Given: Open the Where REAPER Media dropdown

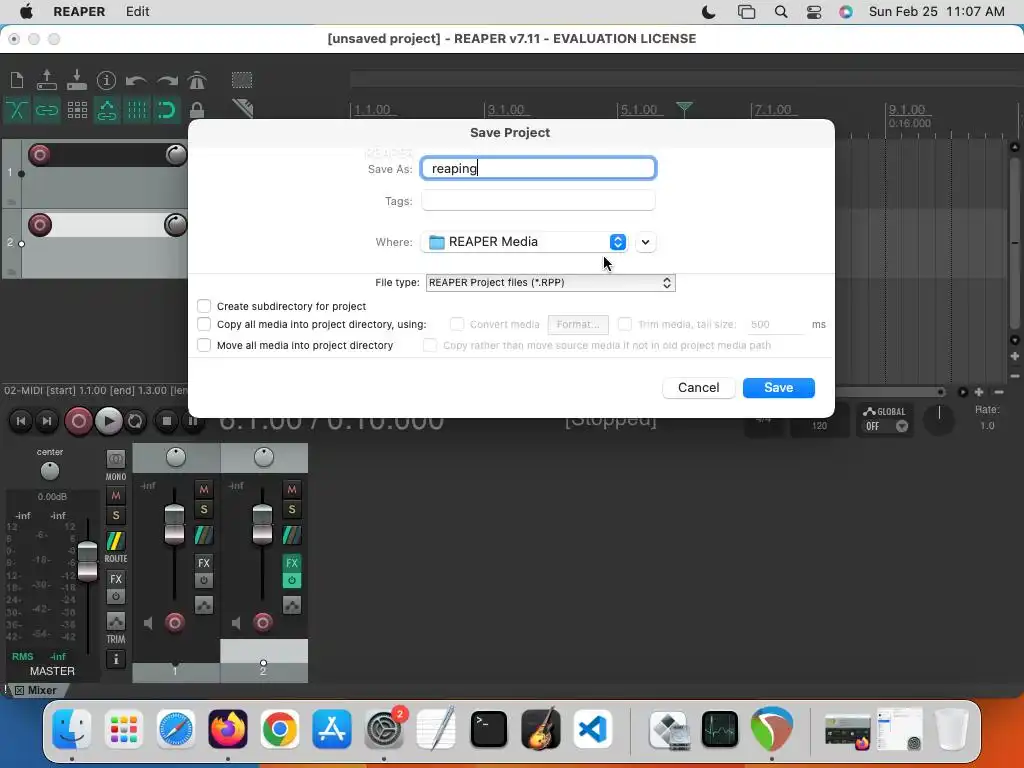Looking at the screenshot, I should click(x=524, y=242).
